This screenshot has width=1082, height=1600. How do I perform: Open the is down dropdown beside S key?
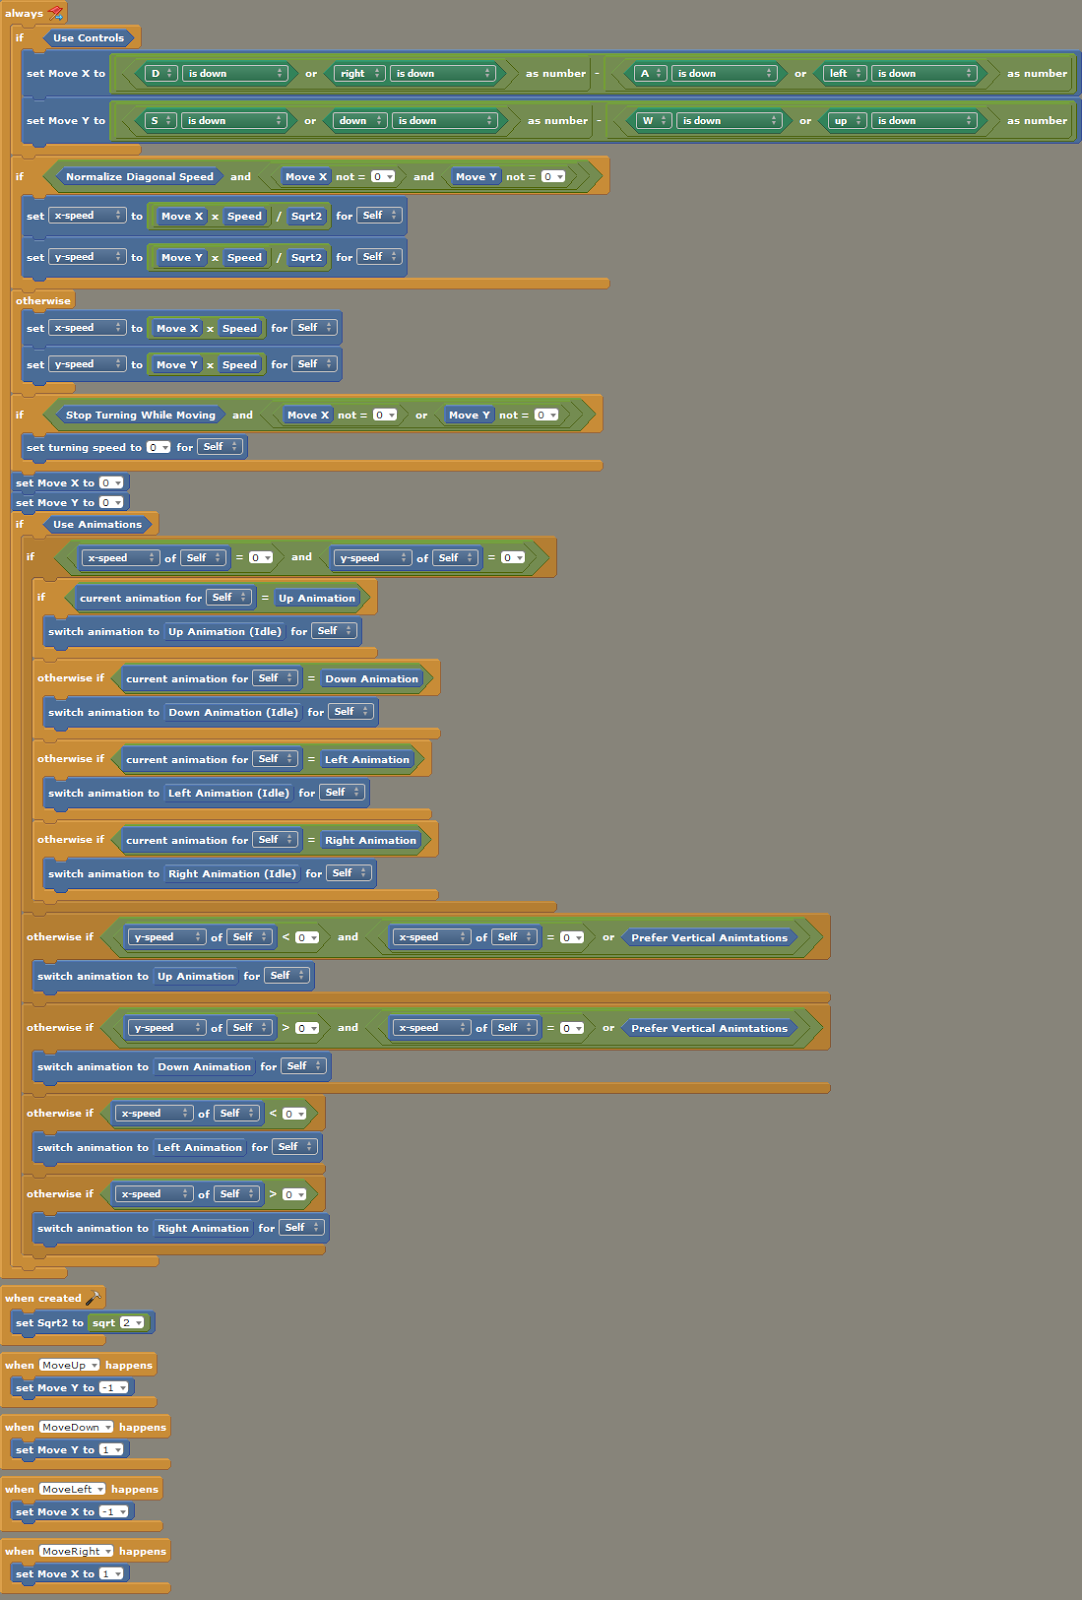click(235, 120)
